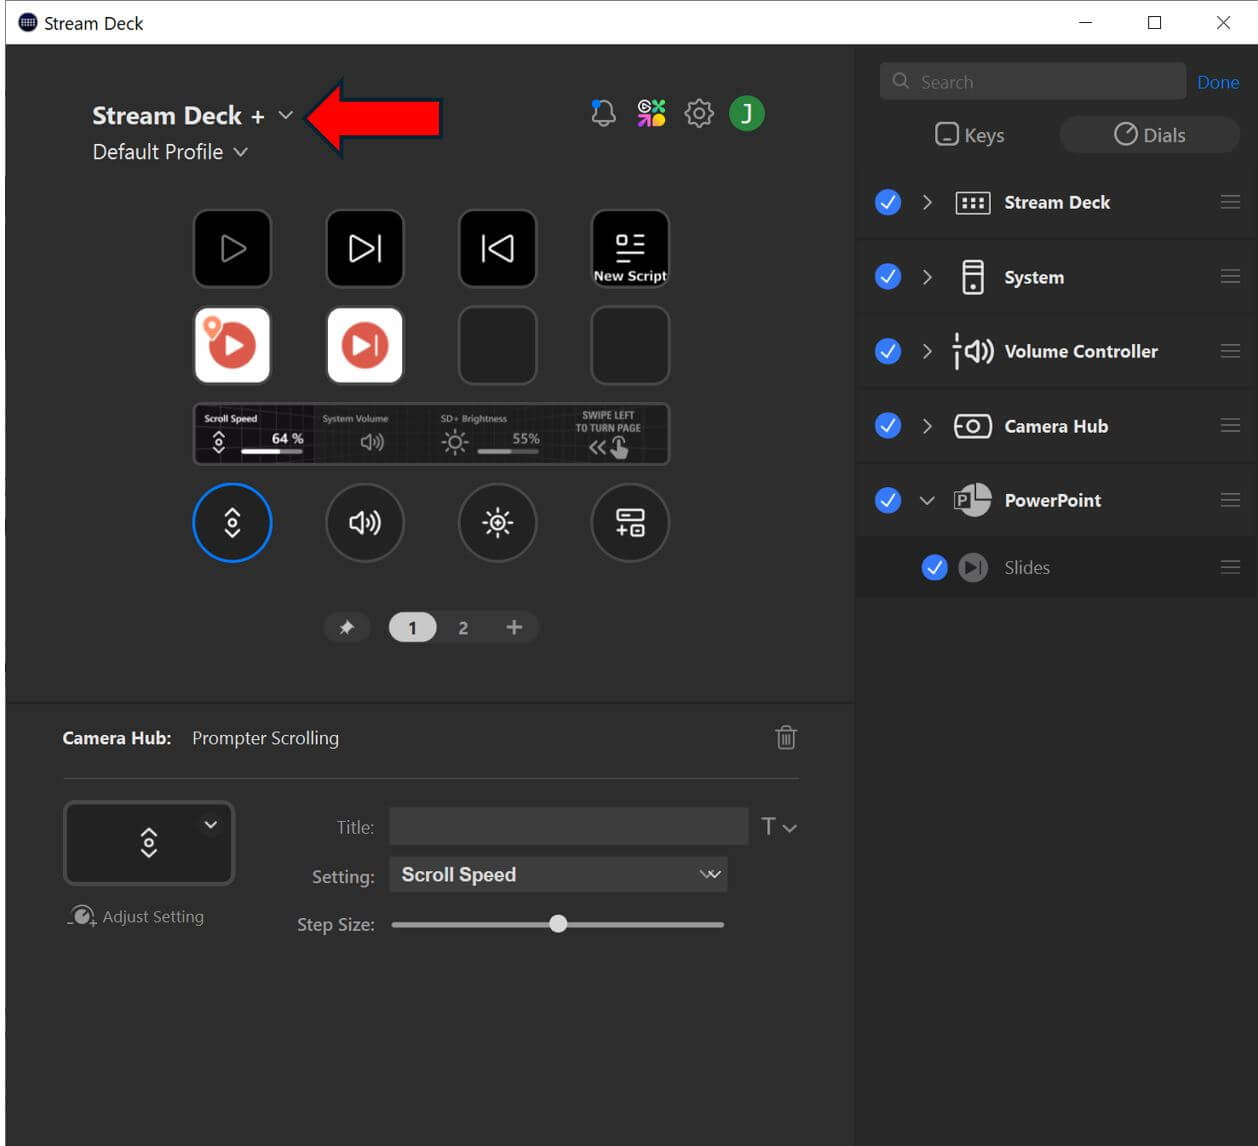
Task: Open the green J user profile avatar
Action: point(747,113)
